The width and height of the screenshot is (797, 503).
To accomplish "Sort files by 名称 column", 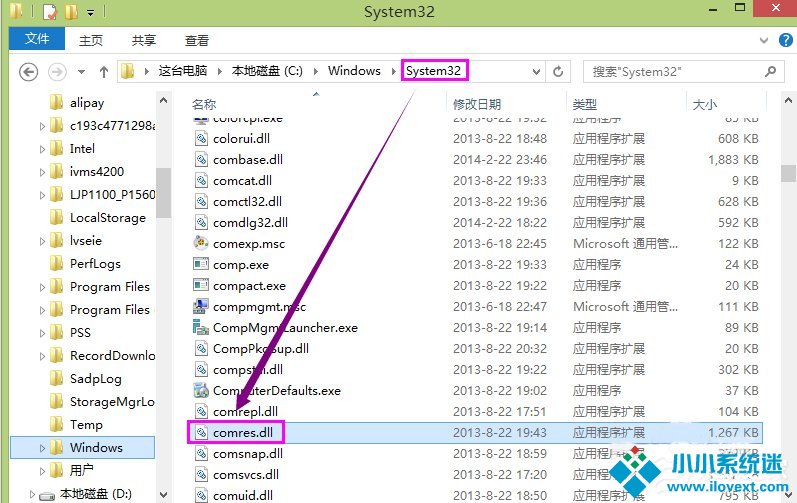I will [204, 104].
